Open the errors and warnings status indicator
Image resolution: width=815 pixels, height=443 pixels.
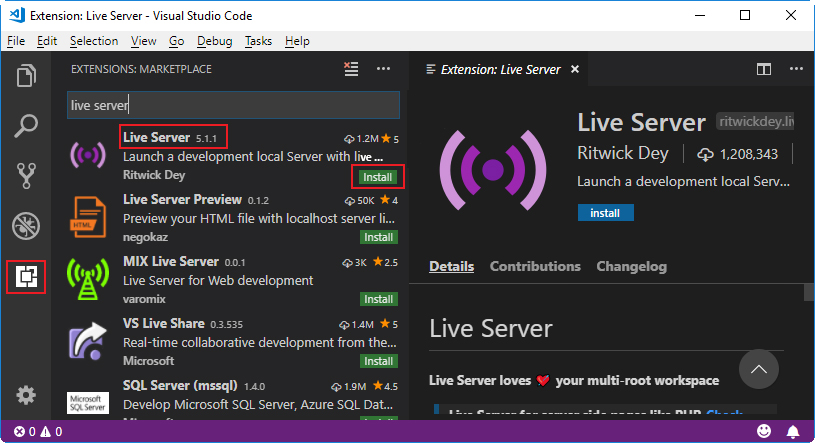(38, 432)
